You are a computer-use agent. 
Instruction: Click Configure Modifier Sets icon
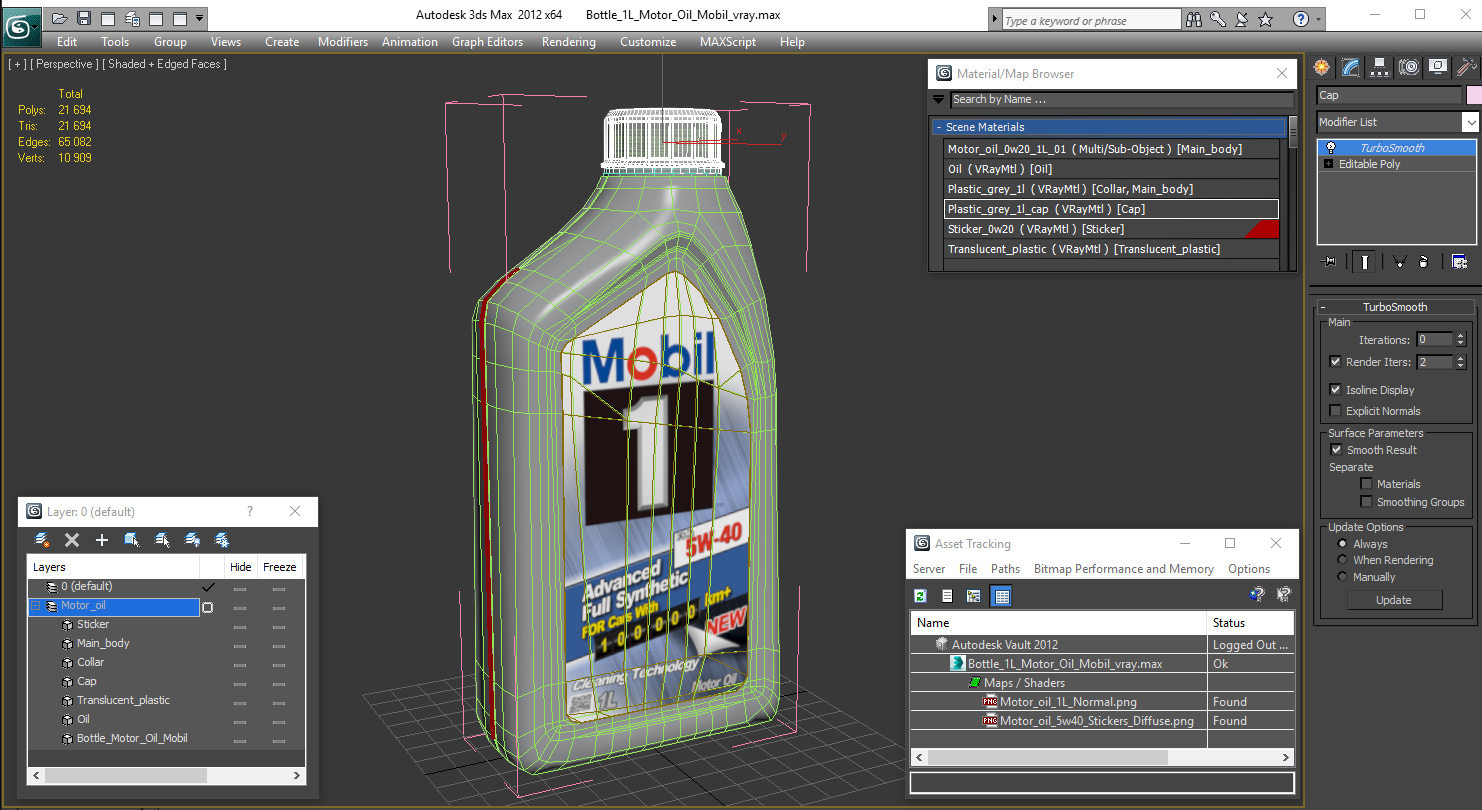(1460, 261)
